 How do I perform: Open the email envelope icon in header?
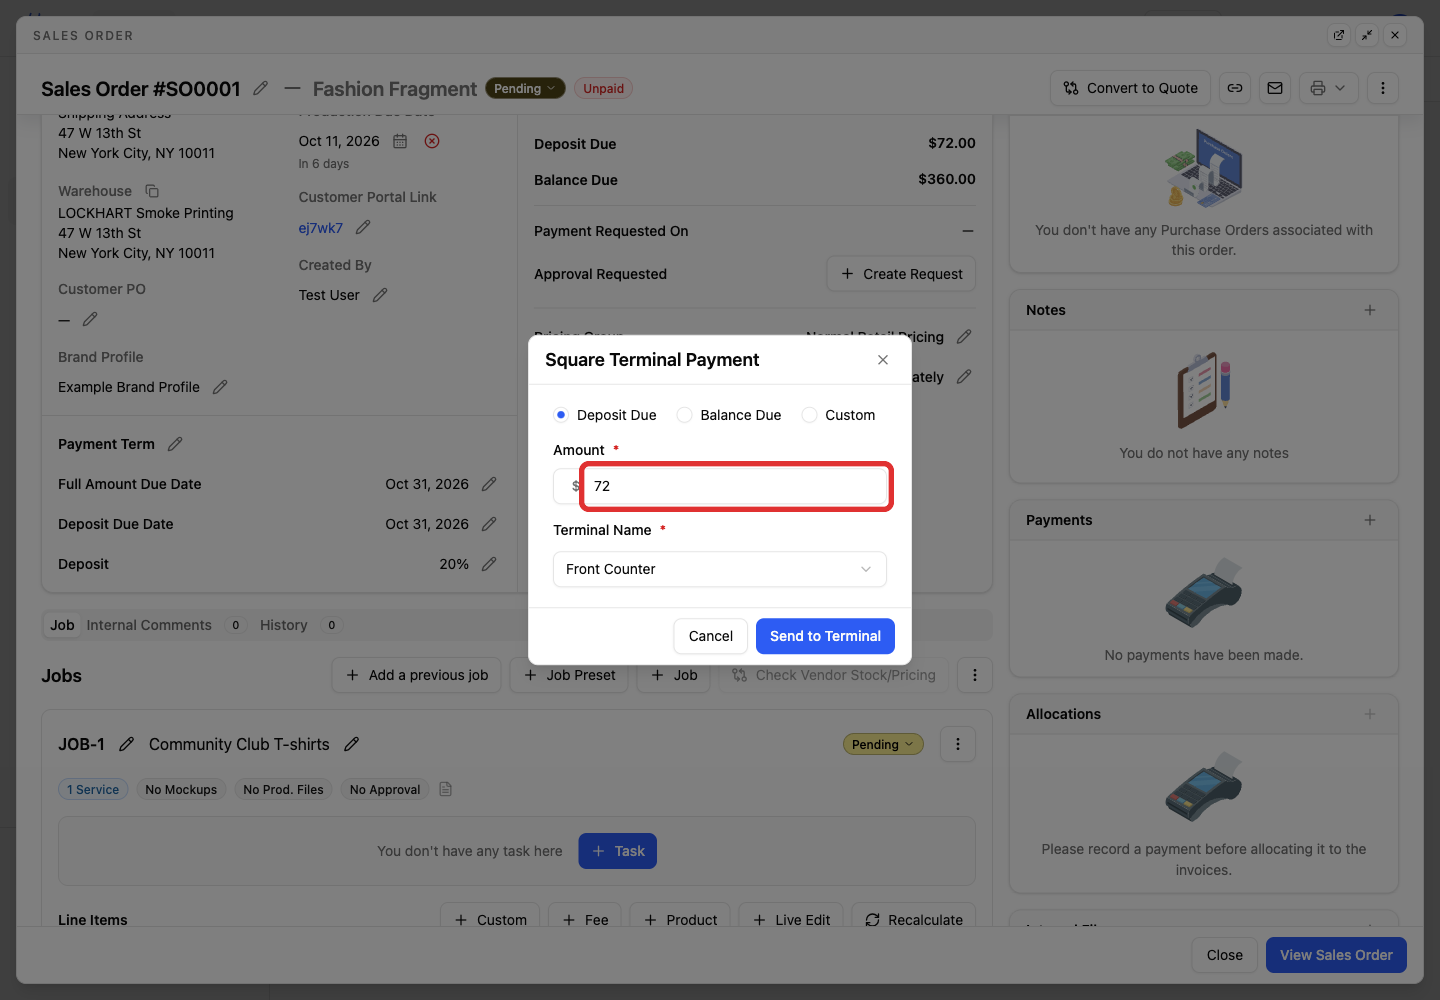pyautogui.click(x=1275, y=88)
